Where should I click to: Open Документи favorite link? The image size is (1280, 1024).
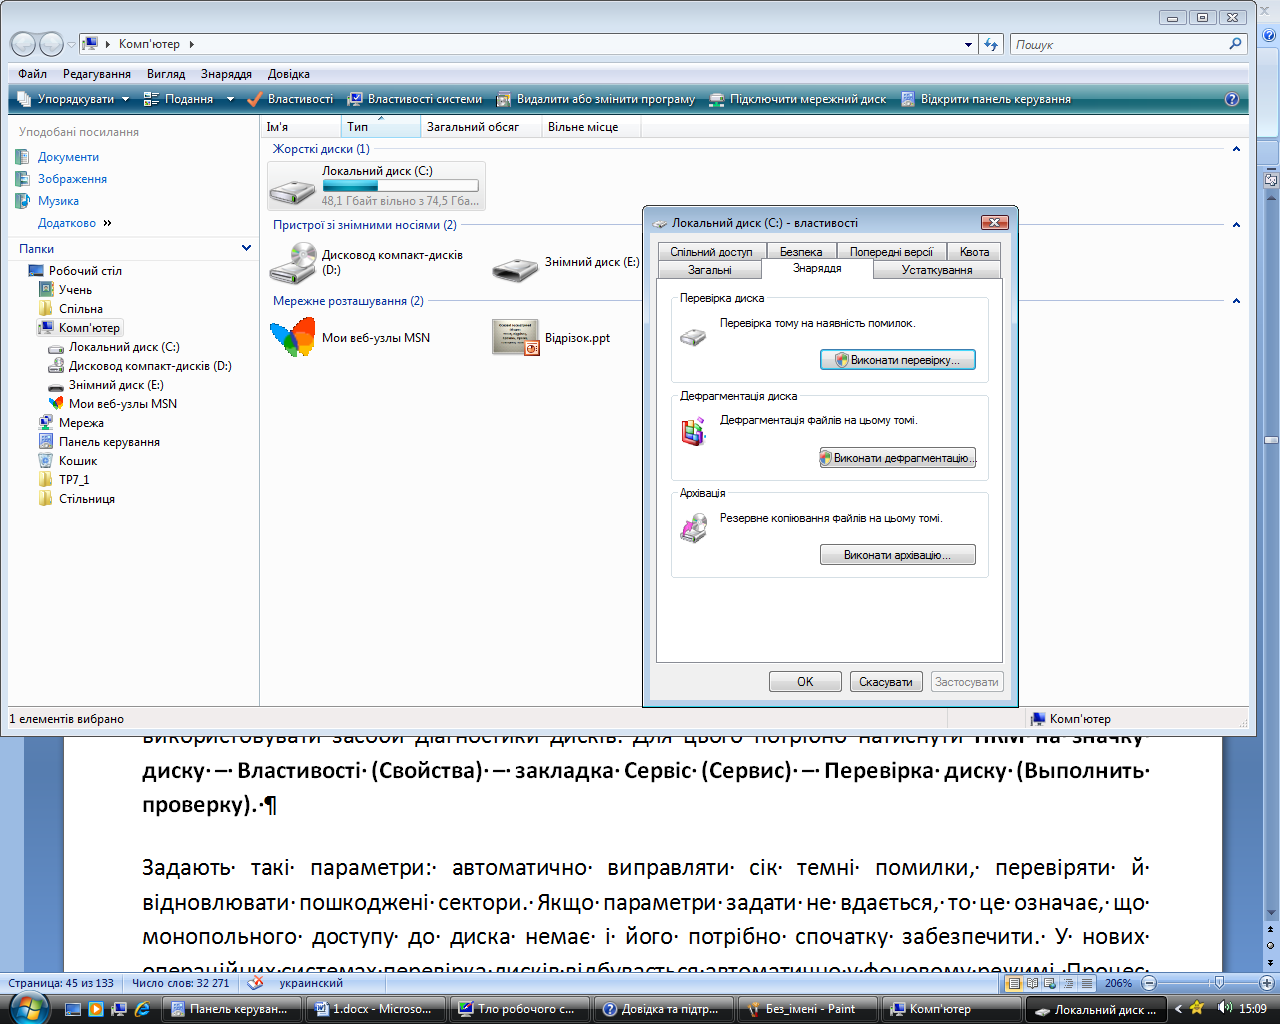pos(68,157)
